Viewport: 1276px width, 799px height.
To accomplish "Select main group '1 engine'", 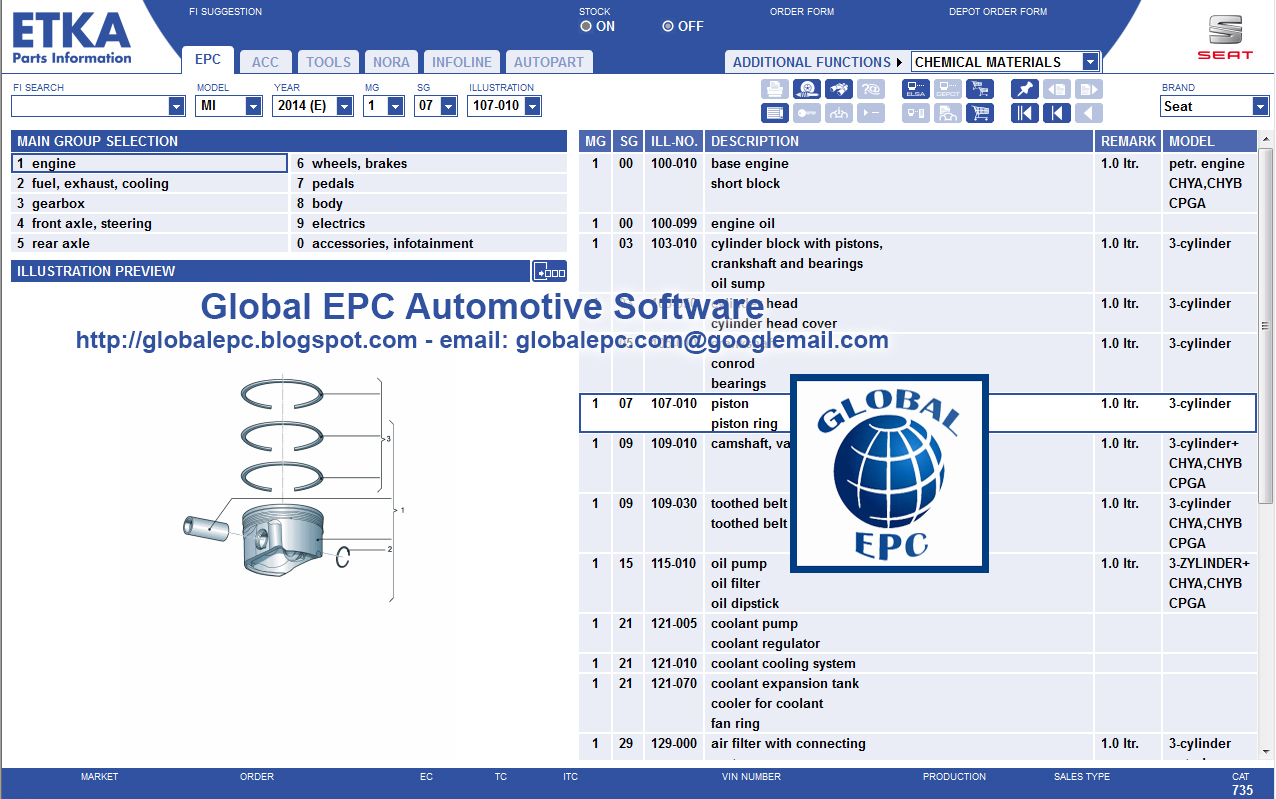I will click(x=149, y=163).
